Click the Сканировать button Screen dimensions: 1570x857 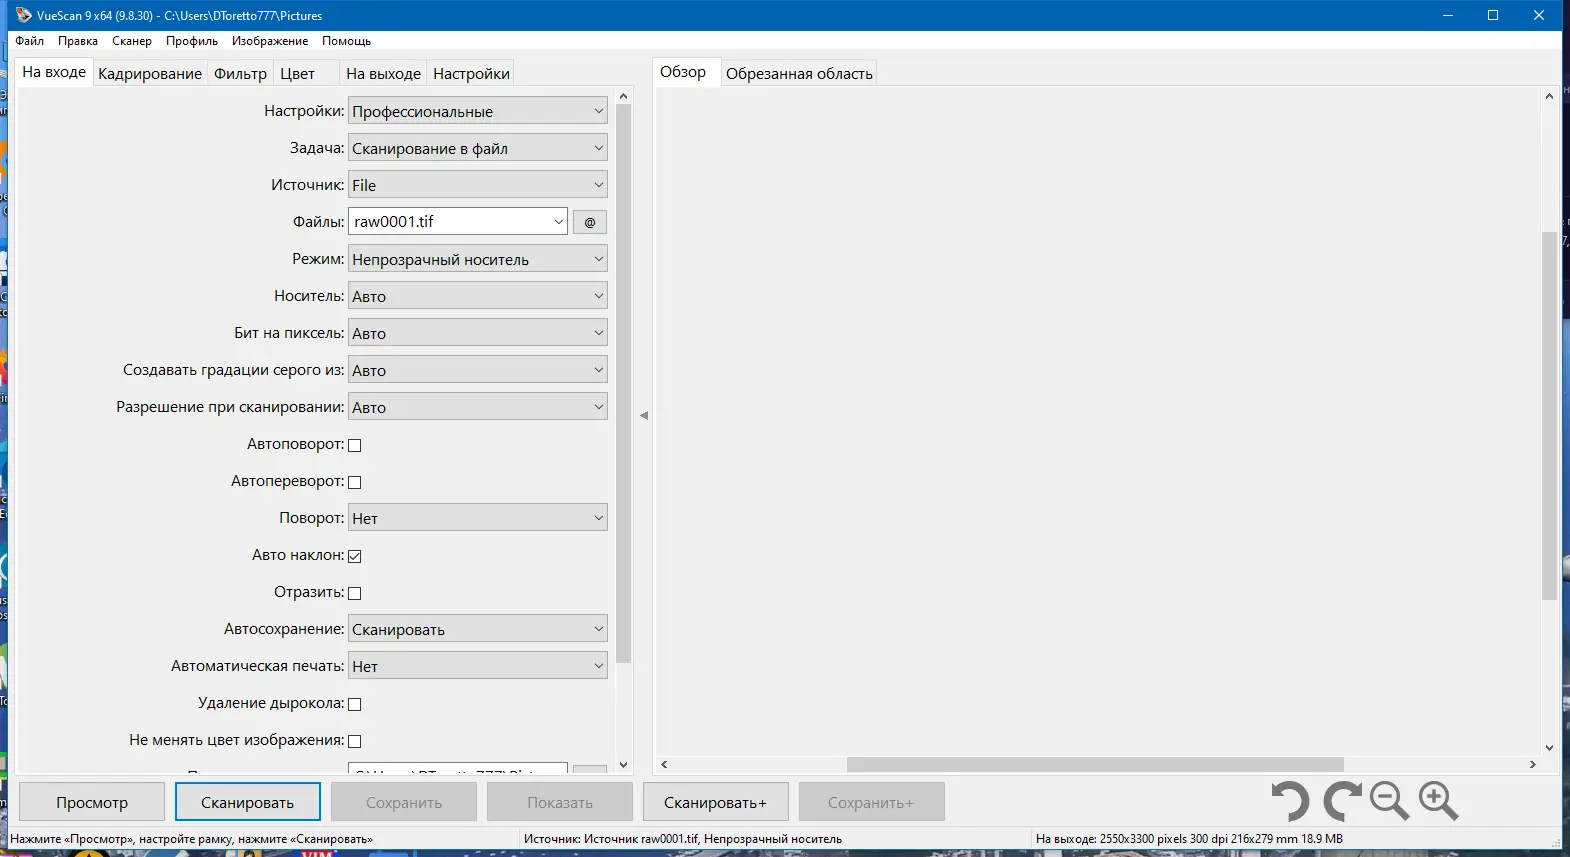248,802
